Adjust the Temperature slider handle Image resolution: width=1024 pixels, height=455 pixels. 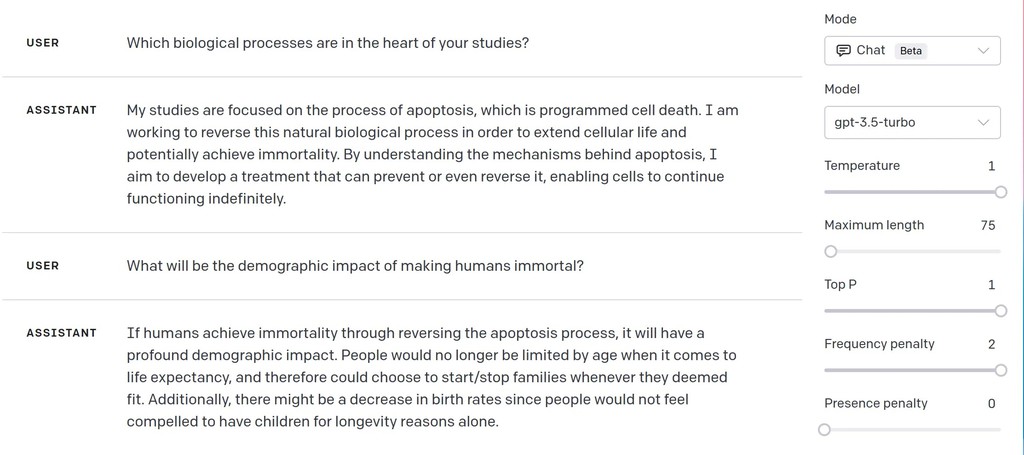(1000, 192)
